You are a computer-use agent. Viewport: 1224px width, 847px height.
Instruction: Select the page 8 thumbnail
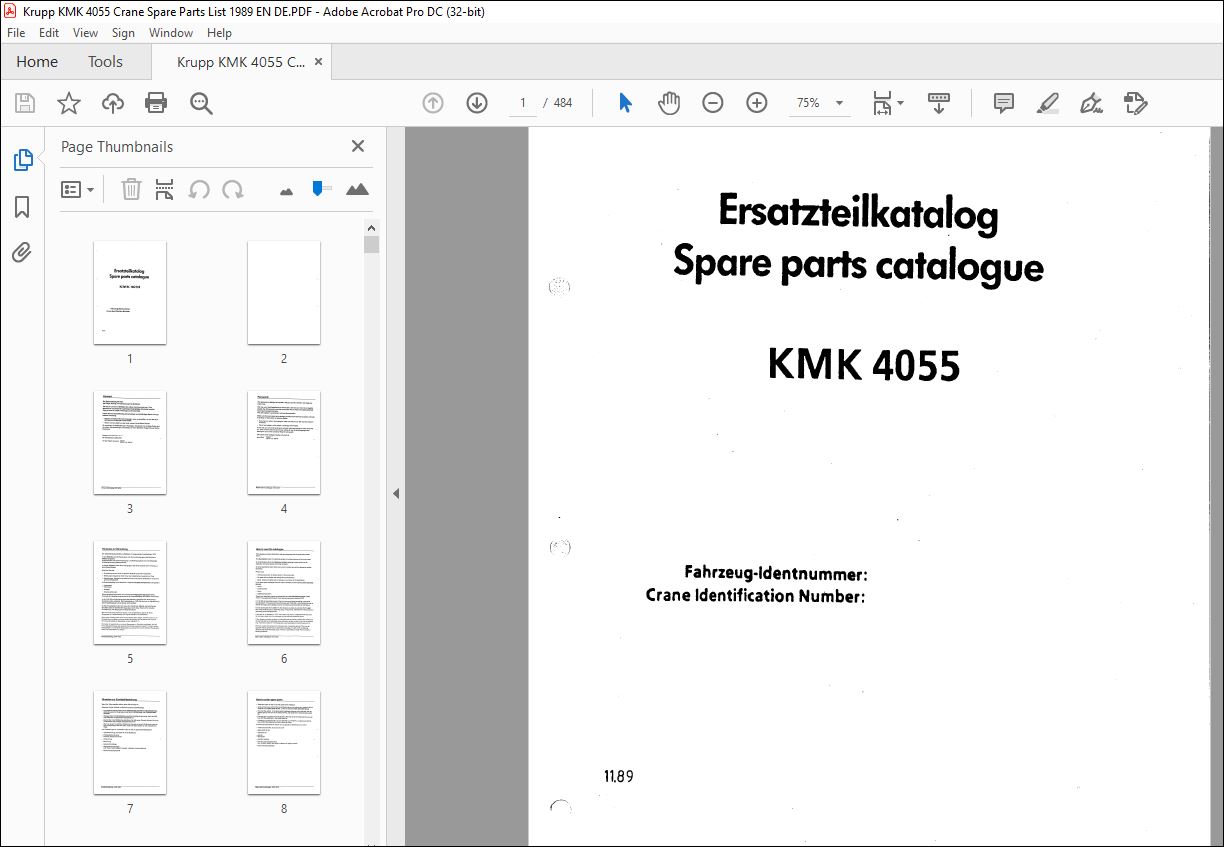(x=284, y=742)
